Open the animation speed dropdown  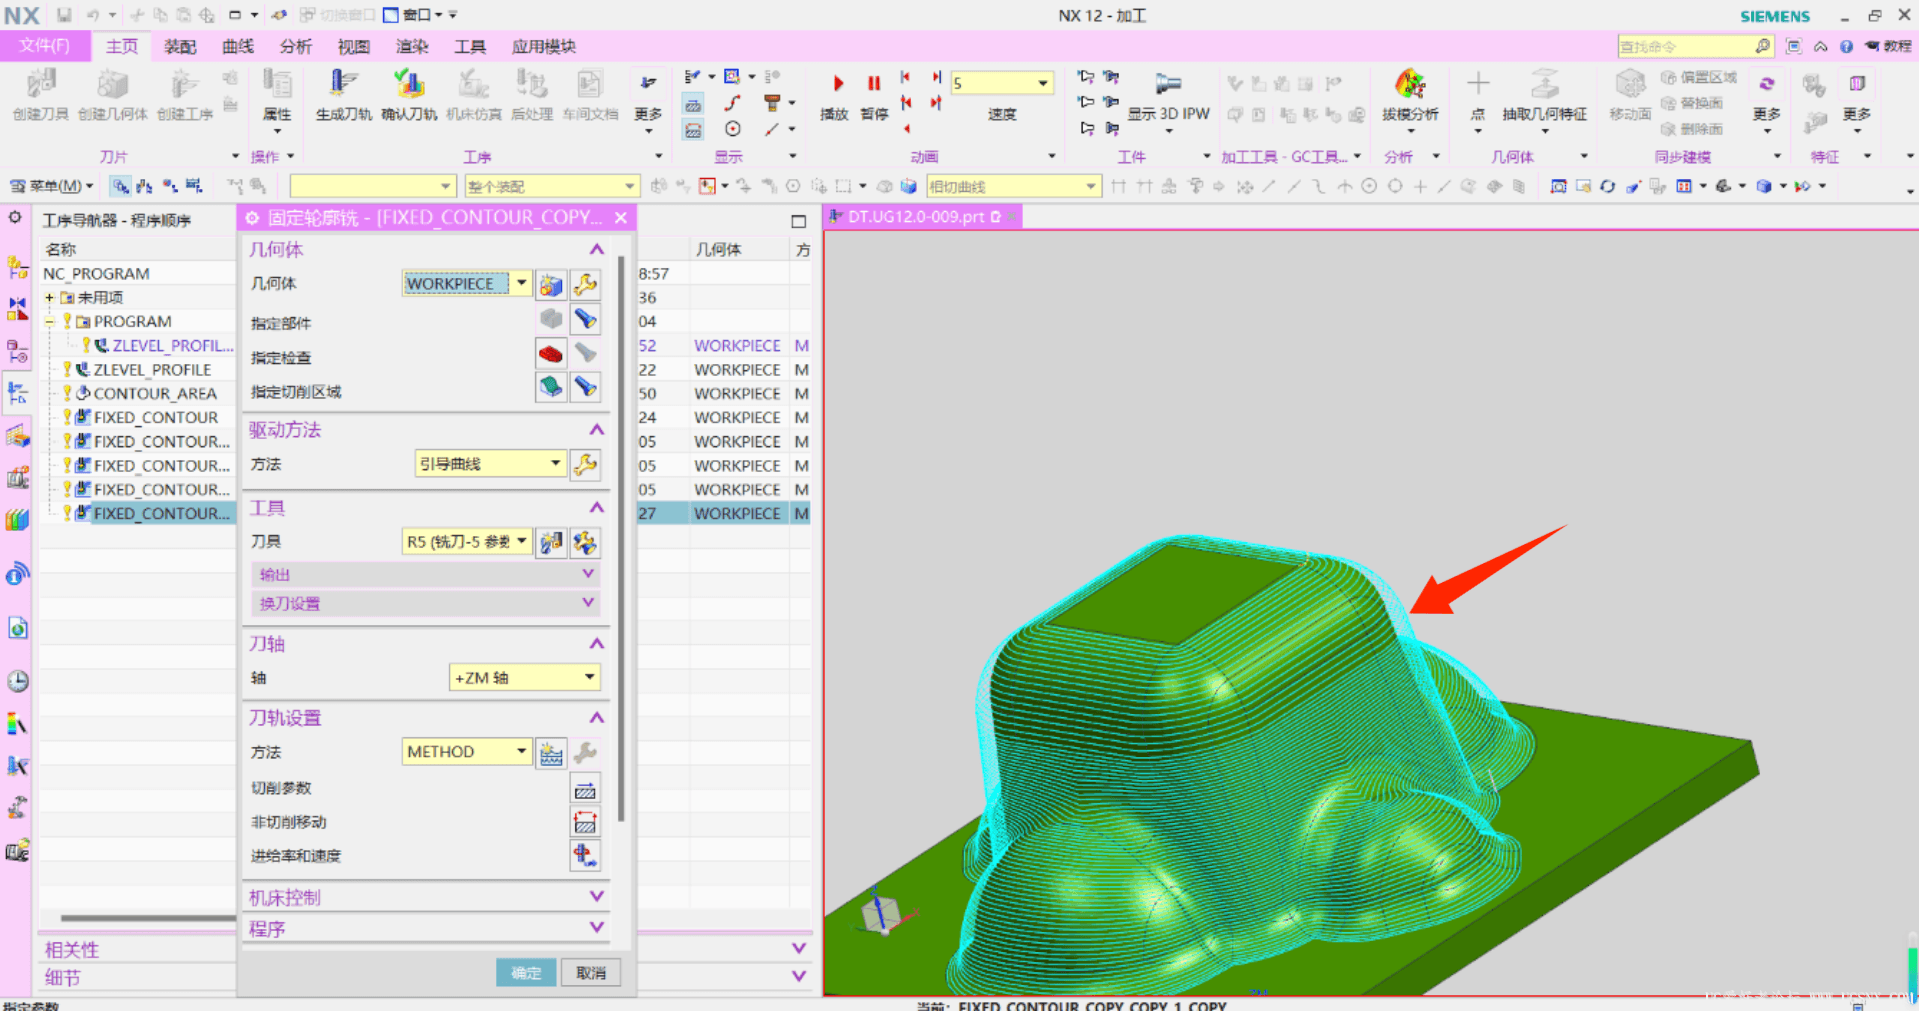[x=1043, y=83]
